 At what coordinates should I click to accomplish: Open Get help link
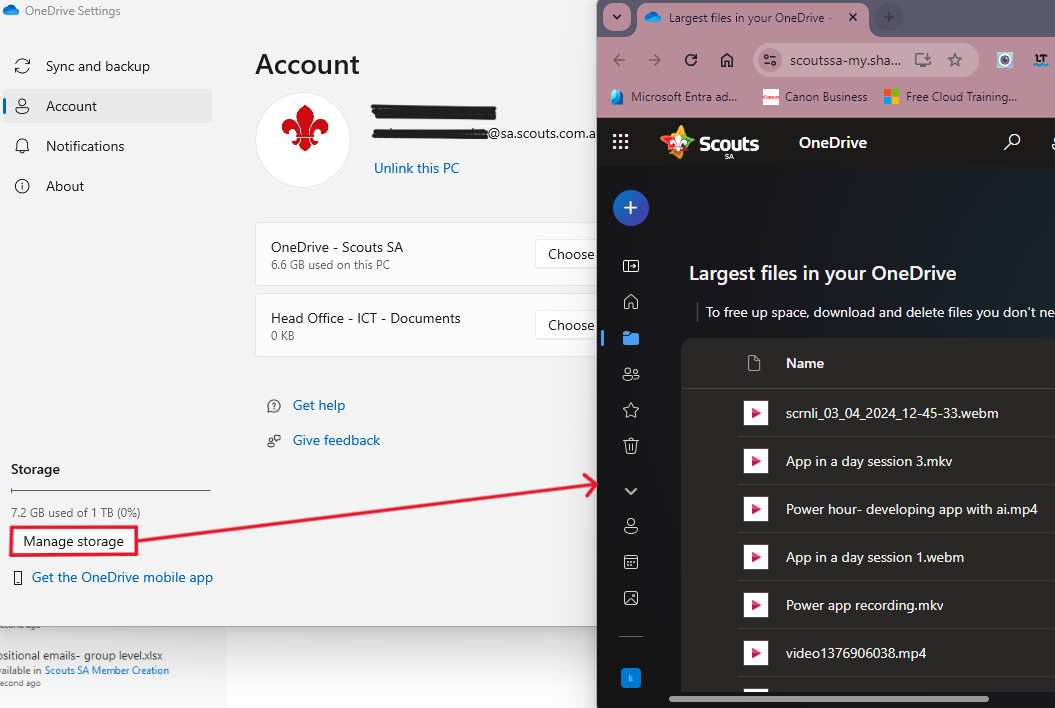tap(318, 405)
